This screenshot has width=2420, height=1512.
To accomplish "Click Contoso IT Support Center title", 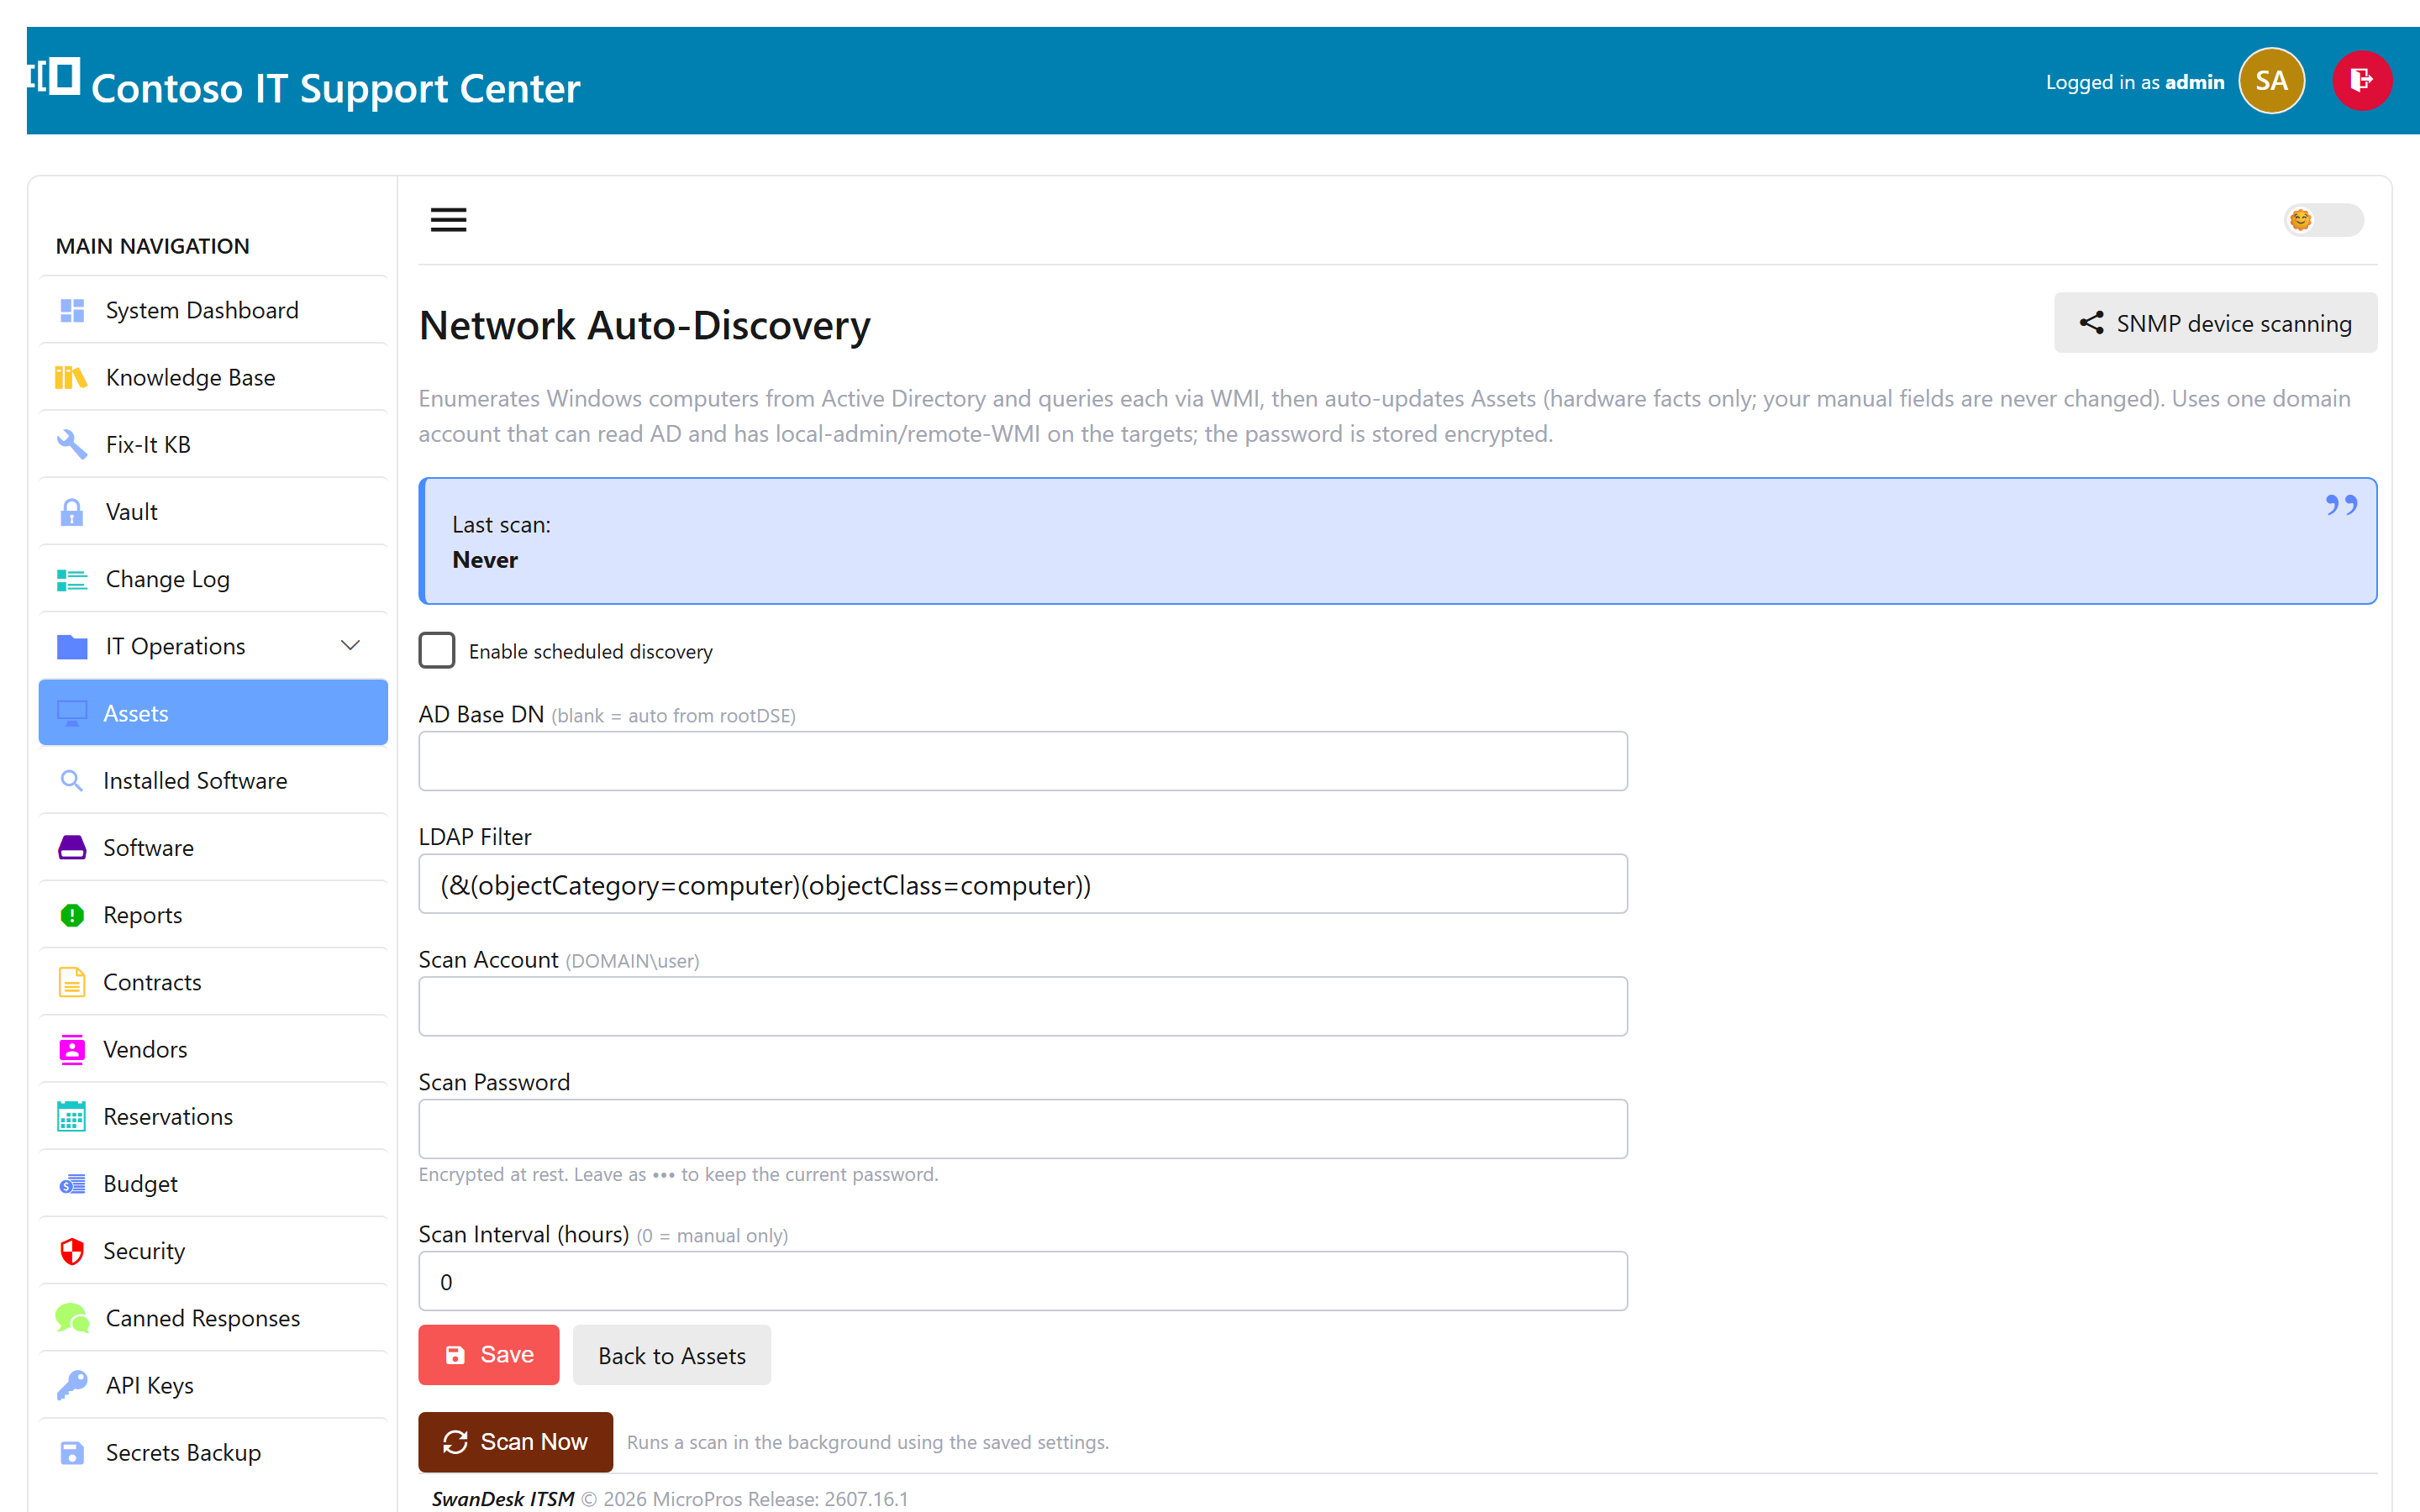I will point(335,88).
